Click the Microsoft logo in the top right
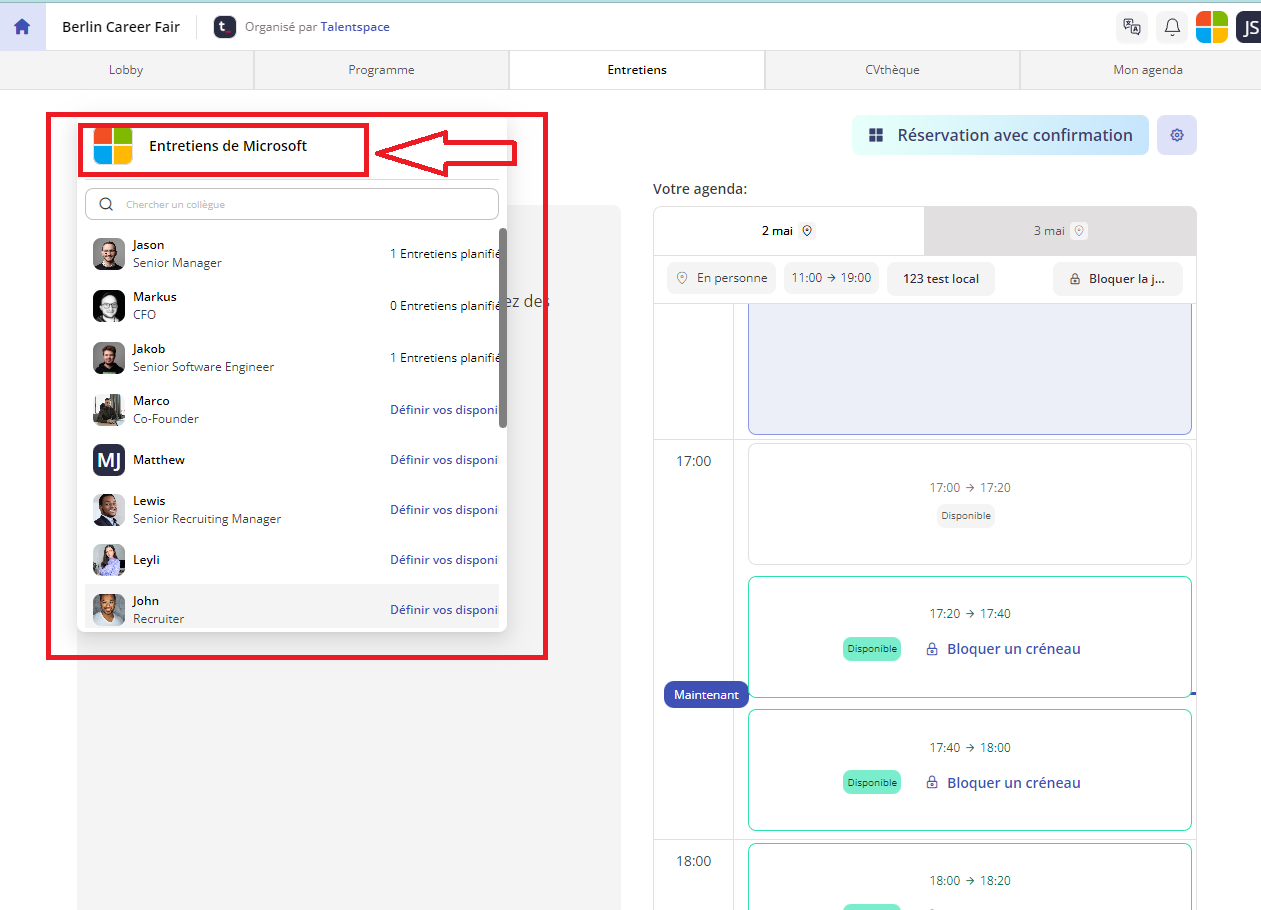This screenshot has height=910, width=1261. coord(1212,27)
